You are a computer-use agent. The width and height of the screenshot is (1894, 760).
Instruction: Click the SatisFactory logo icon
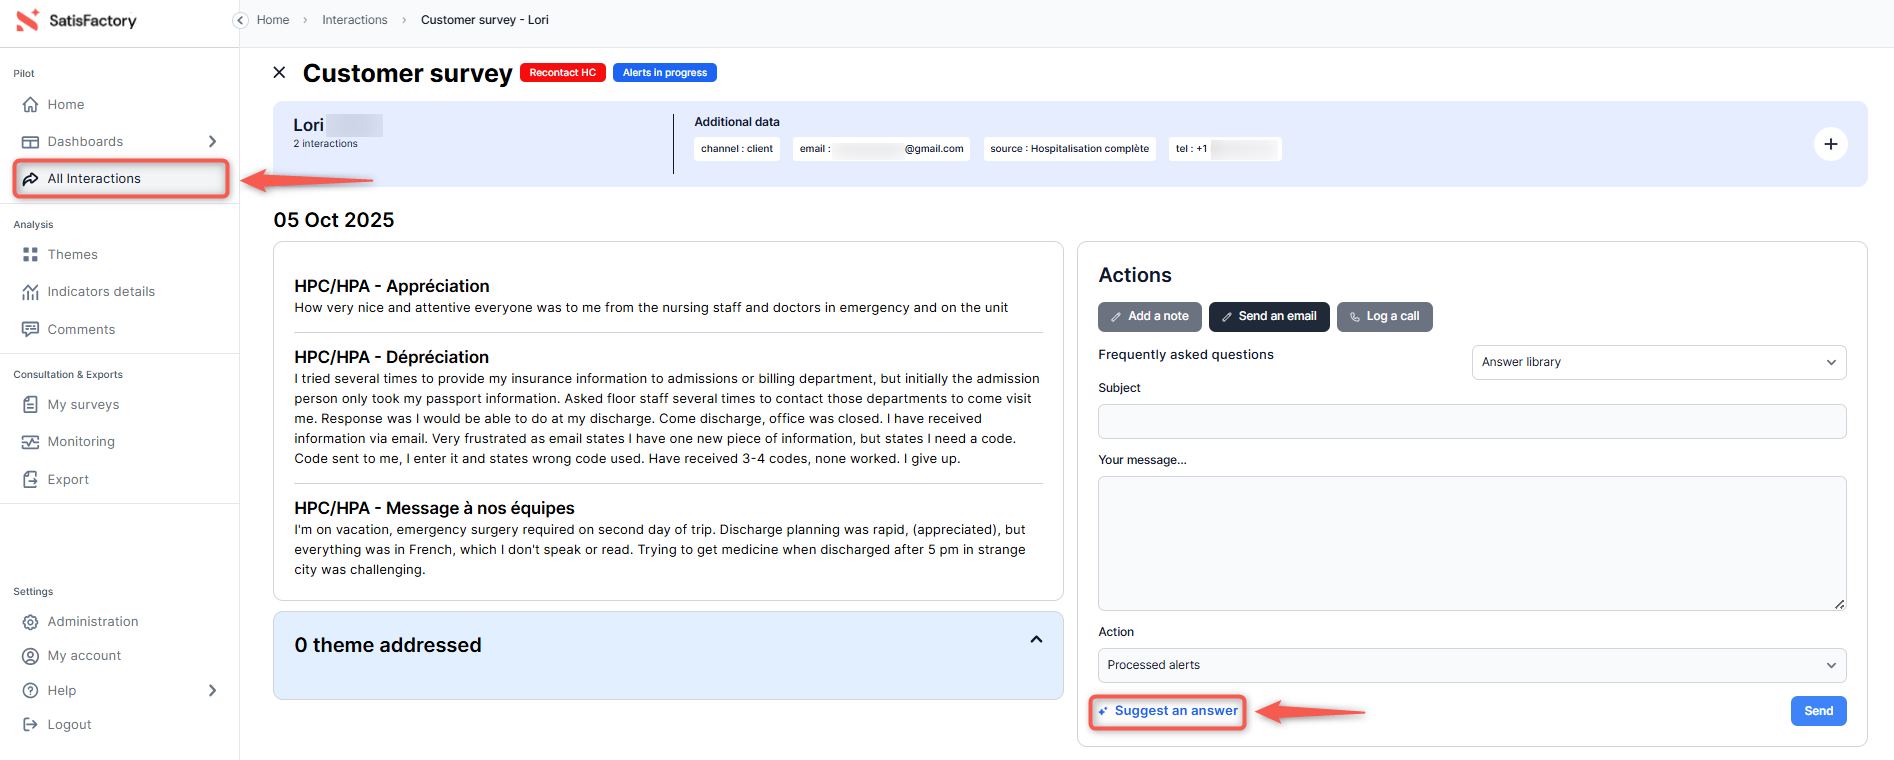(x=28, y=20)
